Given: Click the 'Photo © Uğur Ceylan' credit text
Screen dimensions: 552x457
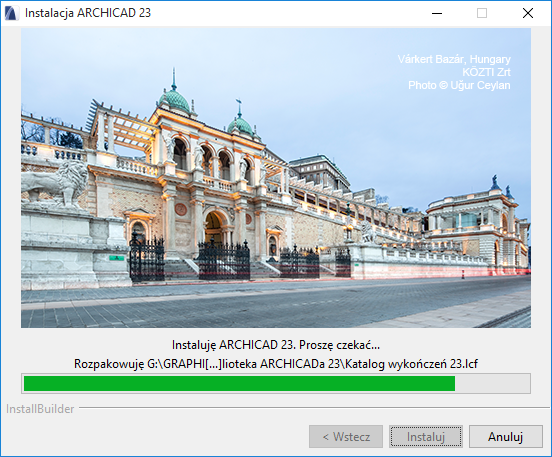Looking at the screenshot, I should tap(459, 85).
